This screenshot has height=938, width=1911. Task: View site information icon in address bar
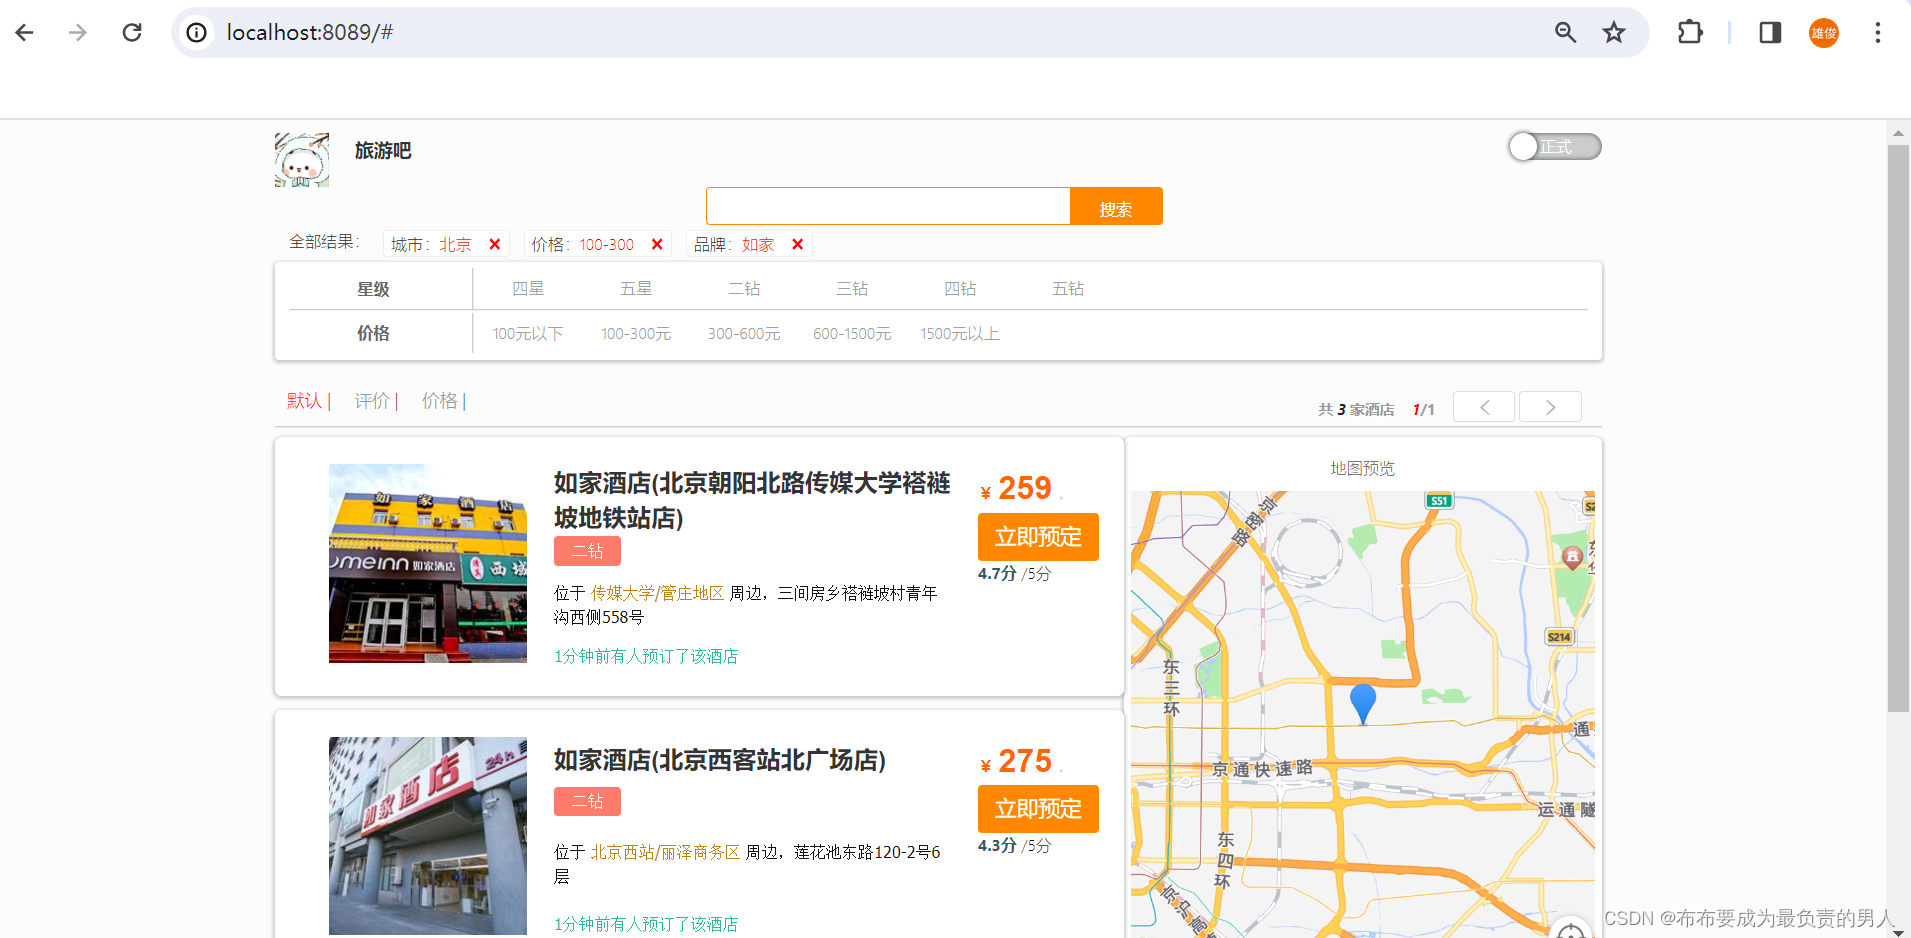[x=197, y=33]
